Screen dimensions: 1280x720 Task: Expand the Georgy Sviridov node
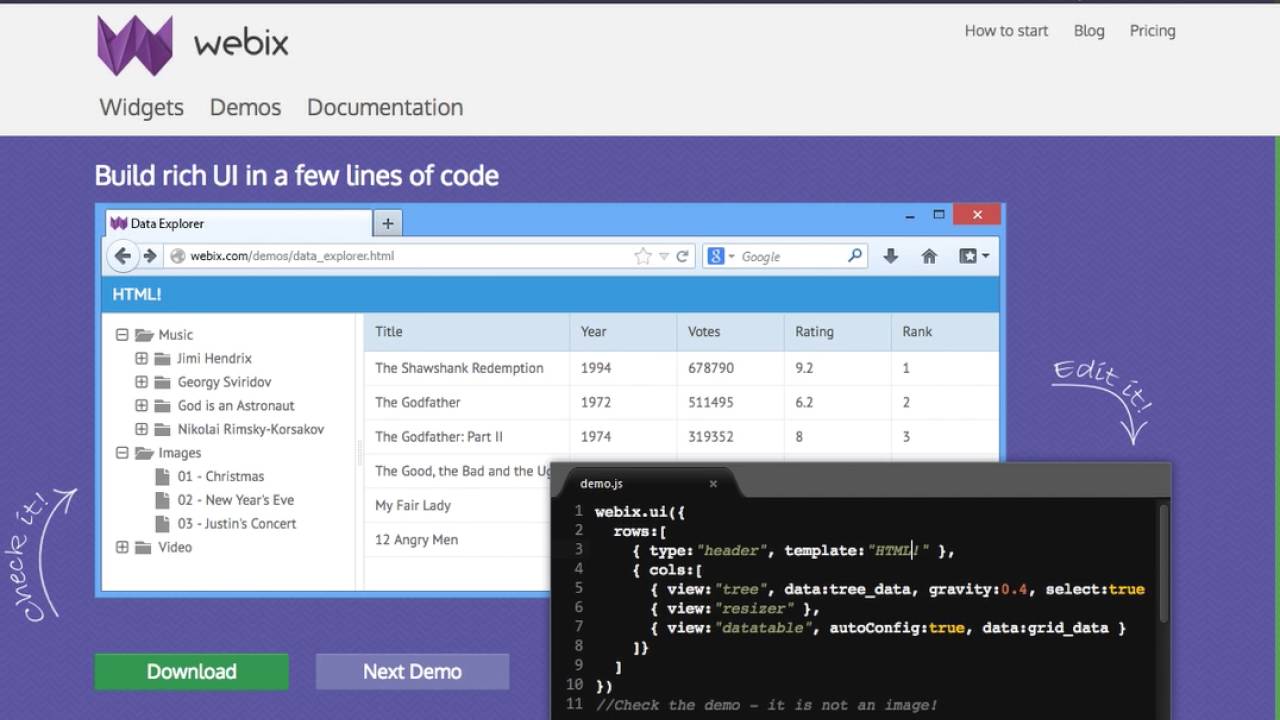pyautogui.click(x=141, y=382)
